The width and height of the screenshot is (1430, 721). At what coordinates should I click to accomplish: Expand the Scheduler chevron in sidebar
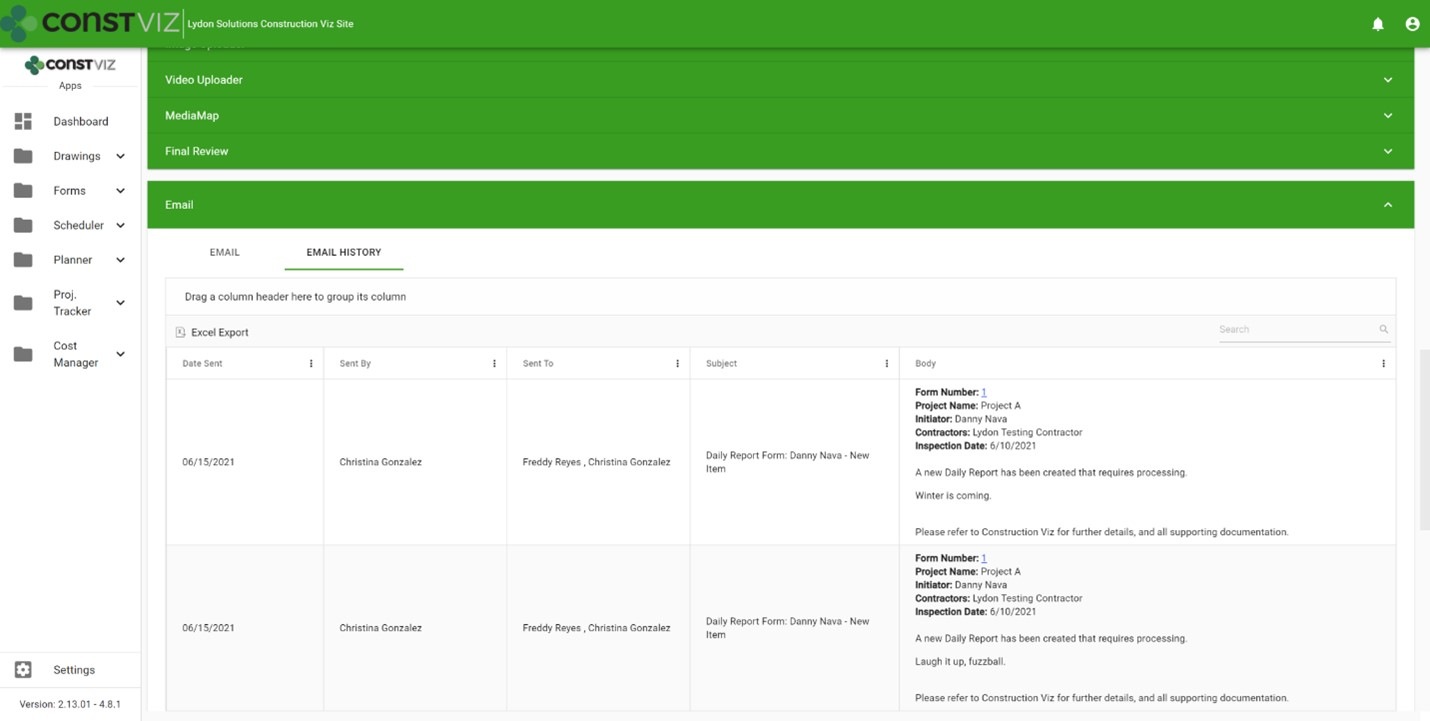tap(120, 225)
